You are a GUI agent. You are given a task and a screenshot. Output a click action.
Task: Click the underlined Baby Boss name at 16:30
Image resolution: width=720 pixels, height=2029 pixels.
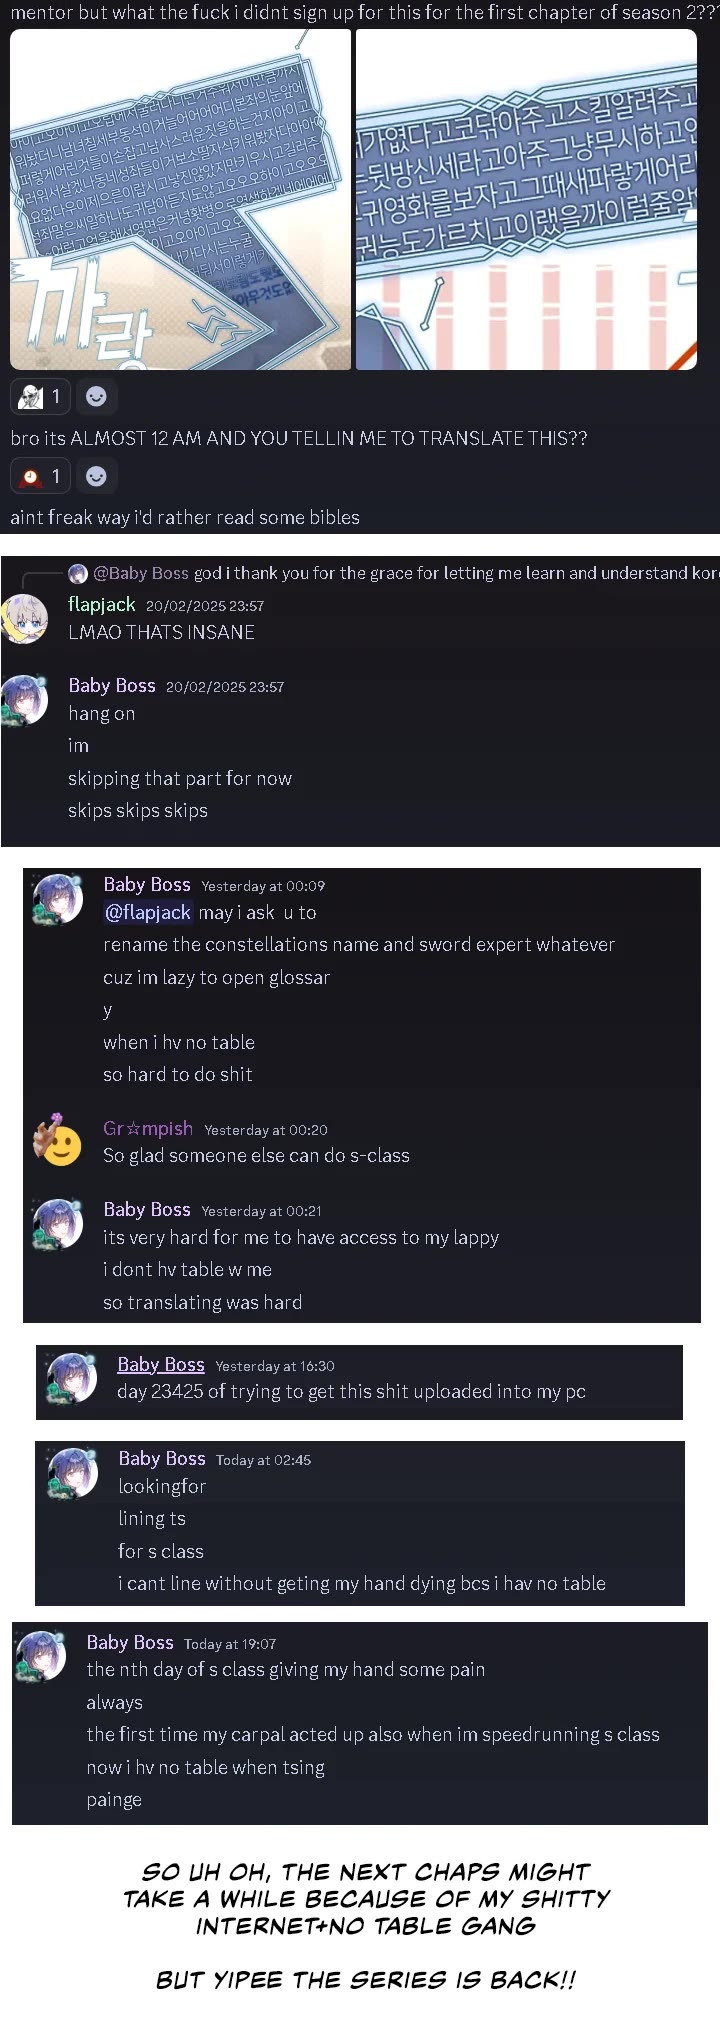161,1364
